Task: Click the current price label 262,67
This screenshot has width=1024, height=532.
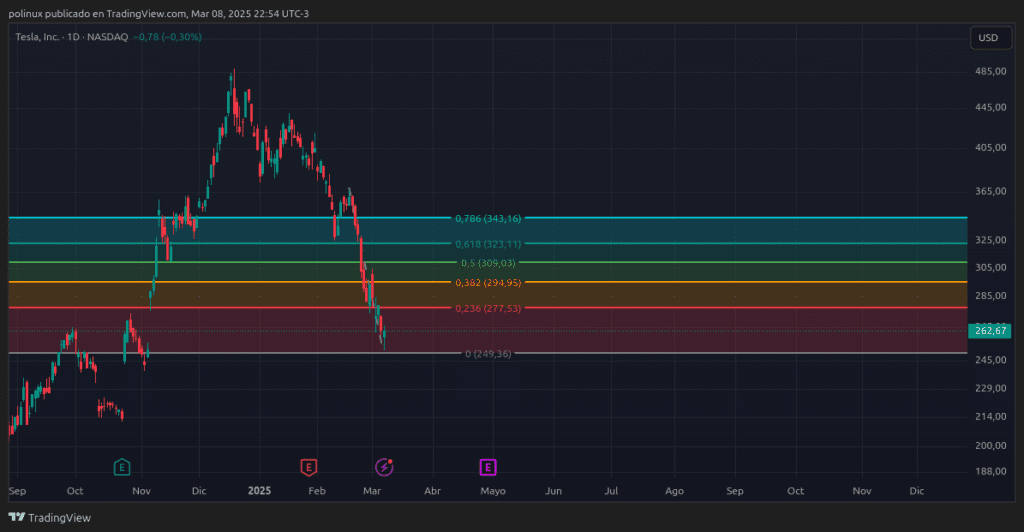Action: coord(990,331)
